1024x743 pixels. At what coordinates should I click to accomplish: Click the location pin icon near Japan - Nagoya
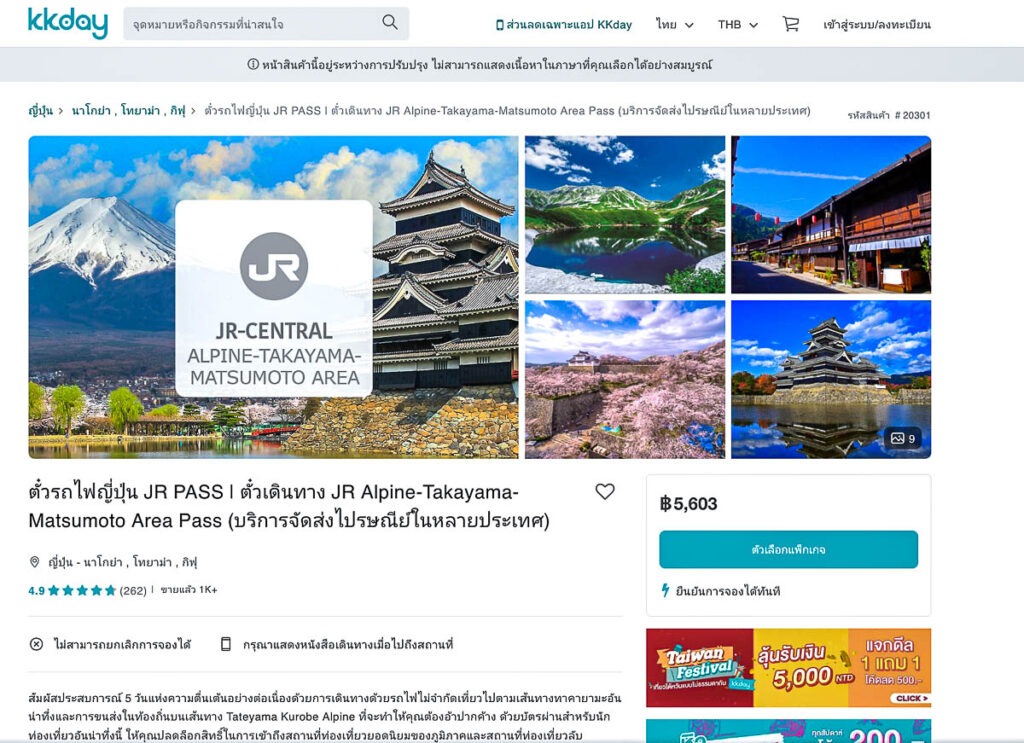(35, 561)
